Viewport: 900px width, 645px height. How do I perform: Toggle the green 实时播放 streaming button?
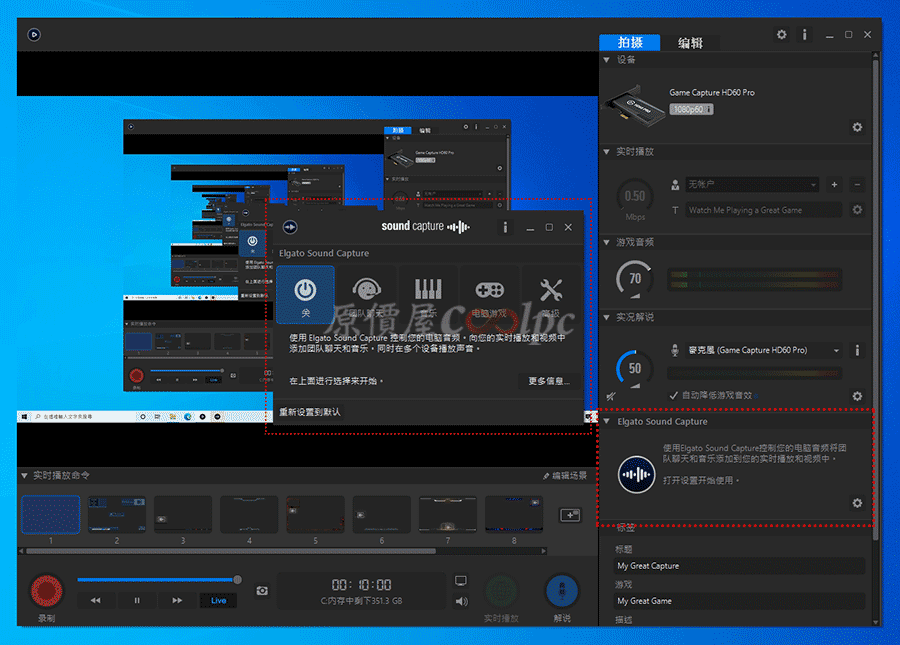click(501, 591)
